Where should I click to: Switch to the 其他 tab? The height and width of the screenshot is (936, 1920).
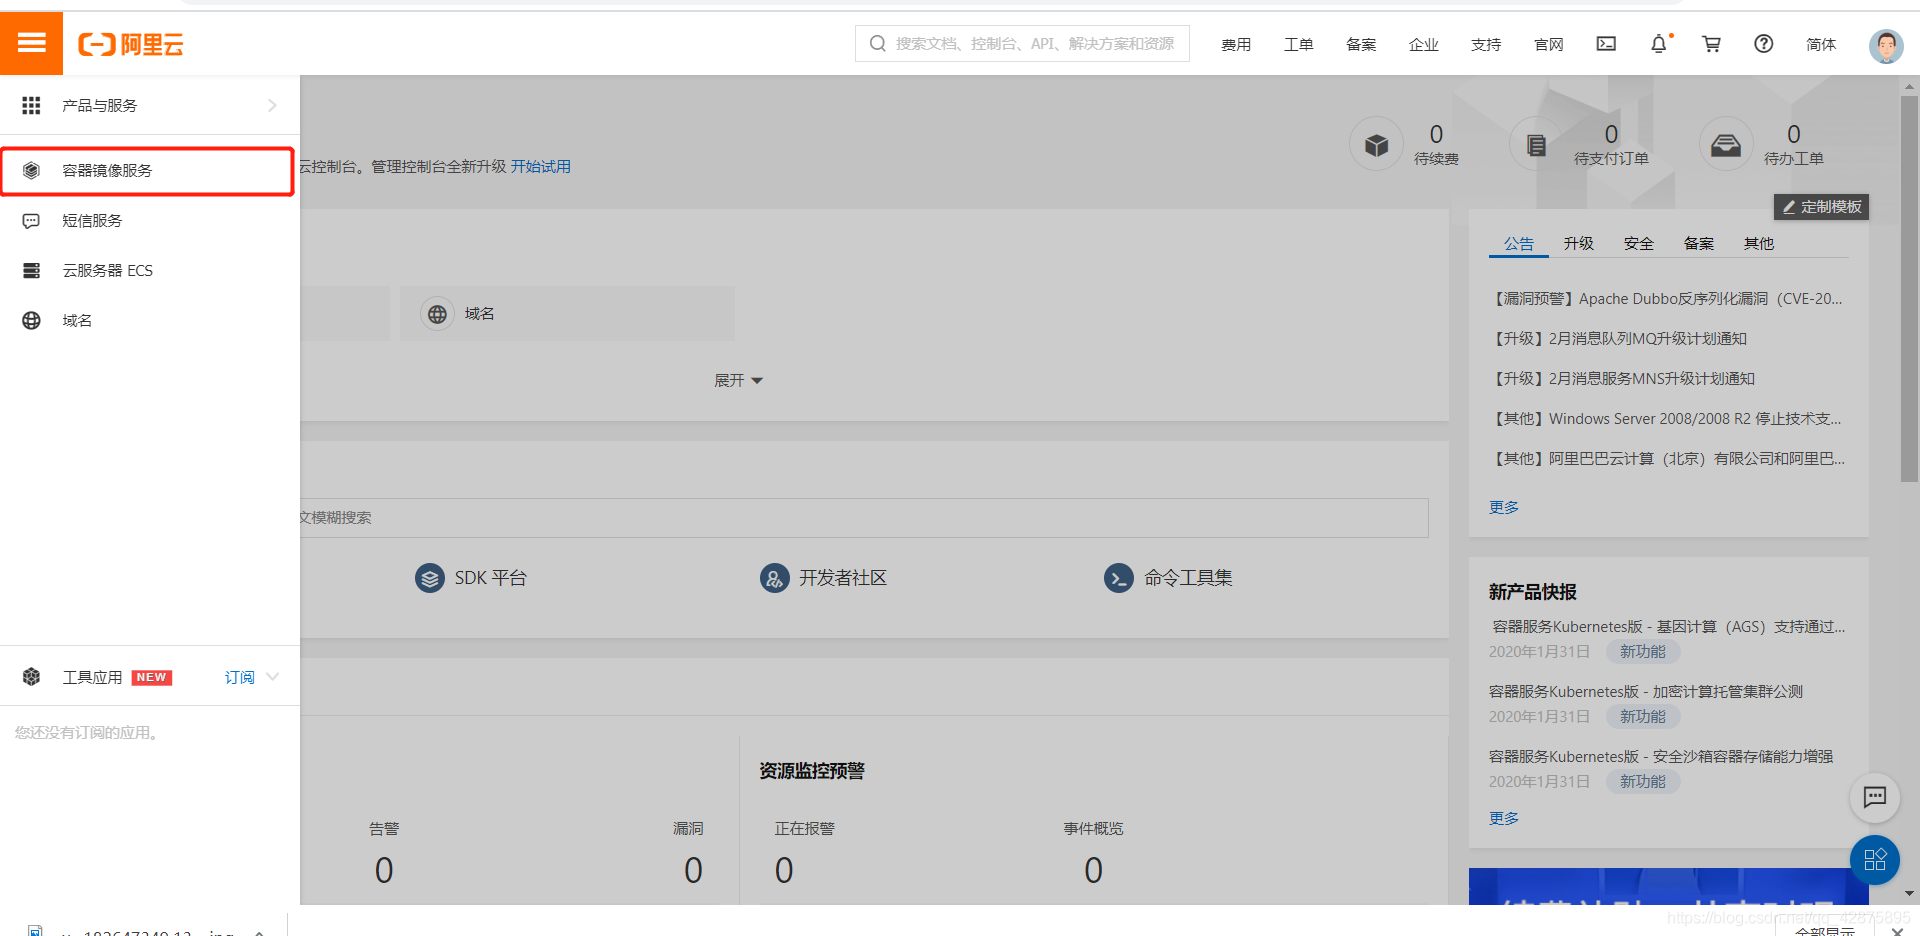tap(1758, 244)
